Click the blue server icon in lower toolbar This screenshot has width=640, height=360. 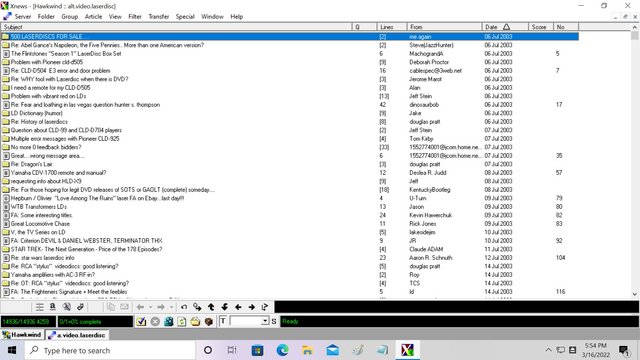tap(169, 322)
